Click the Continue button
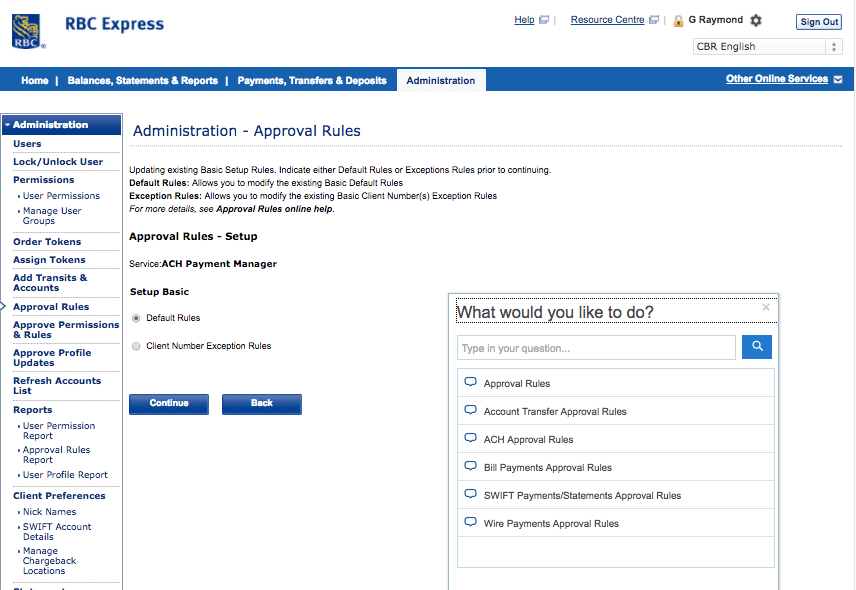Viewport: 856px width, 590px height. (x=168, y=404)
